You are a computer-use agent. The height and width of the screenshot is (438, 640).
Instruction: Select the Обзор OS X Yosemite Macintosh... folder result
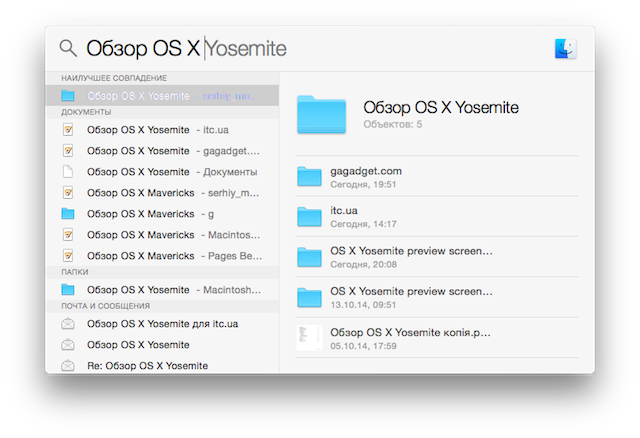pyautogui.click(x=162, y=290)
